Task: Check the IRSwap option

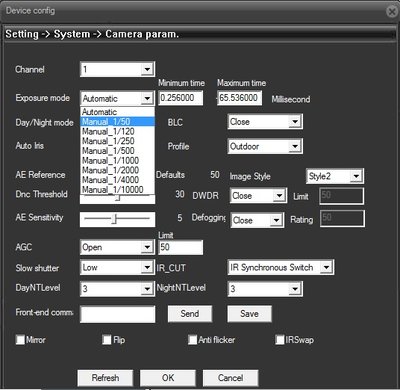Action: 280,340
